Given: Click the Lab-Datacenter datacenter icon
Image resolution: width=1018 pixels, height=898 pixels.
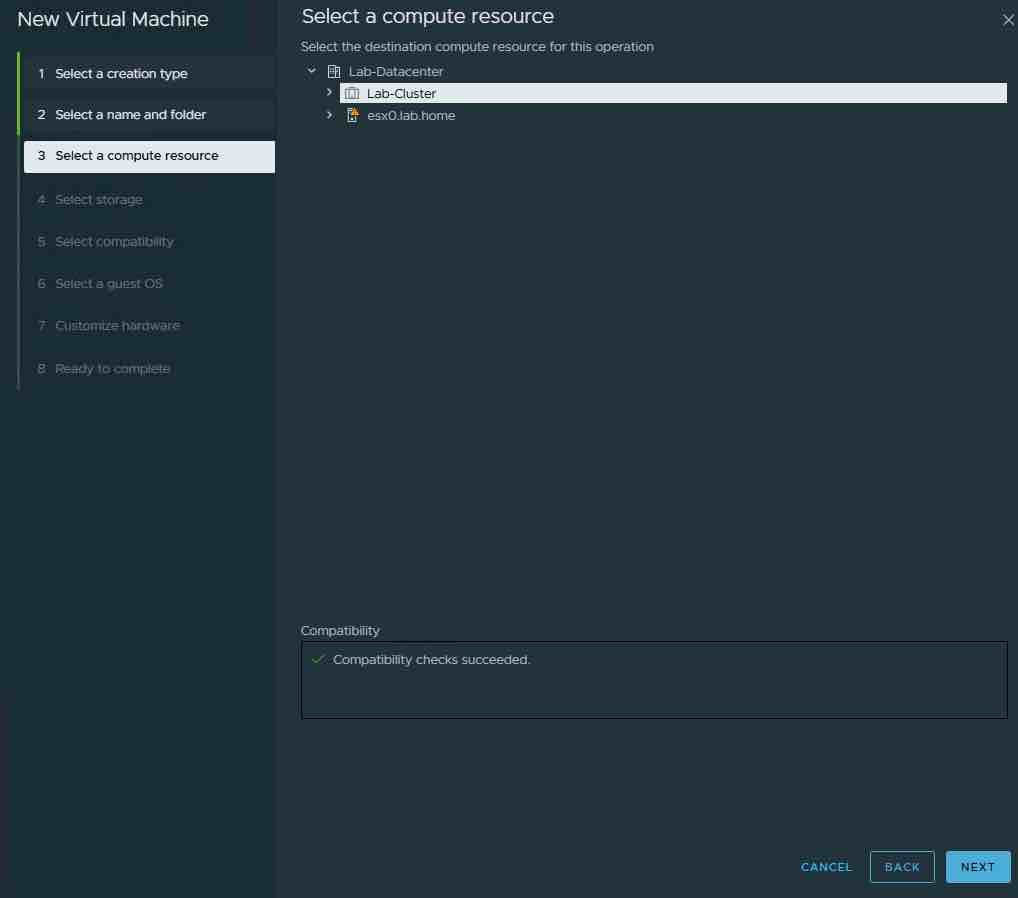Looking at the screenshot, I should pyautogui.click(x=334, y=72).
